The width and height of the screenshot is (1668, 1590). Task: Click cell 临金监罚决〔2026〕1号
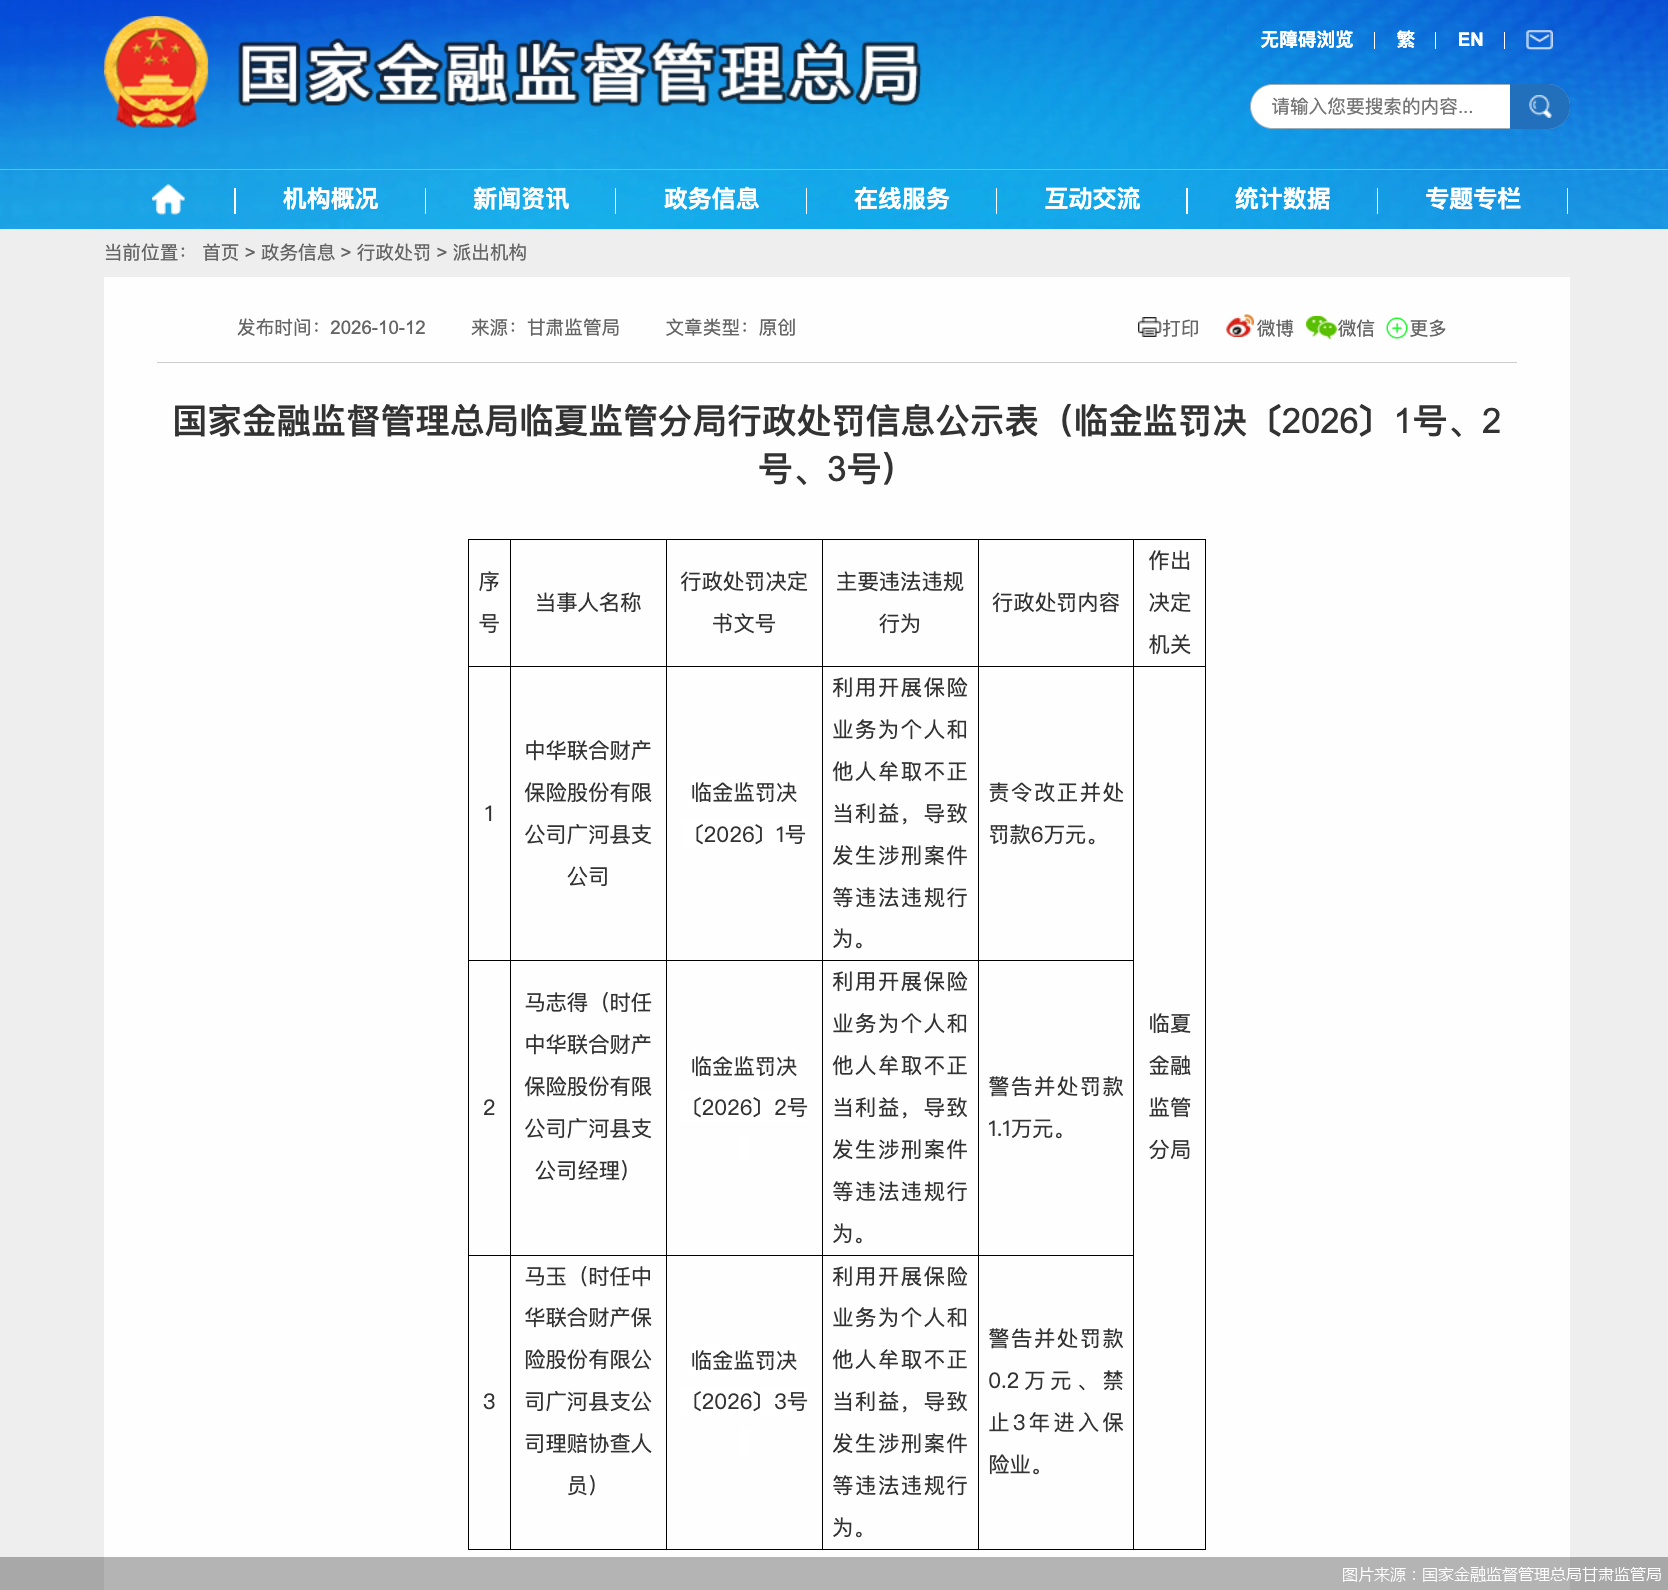tap(746, 813)
